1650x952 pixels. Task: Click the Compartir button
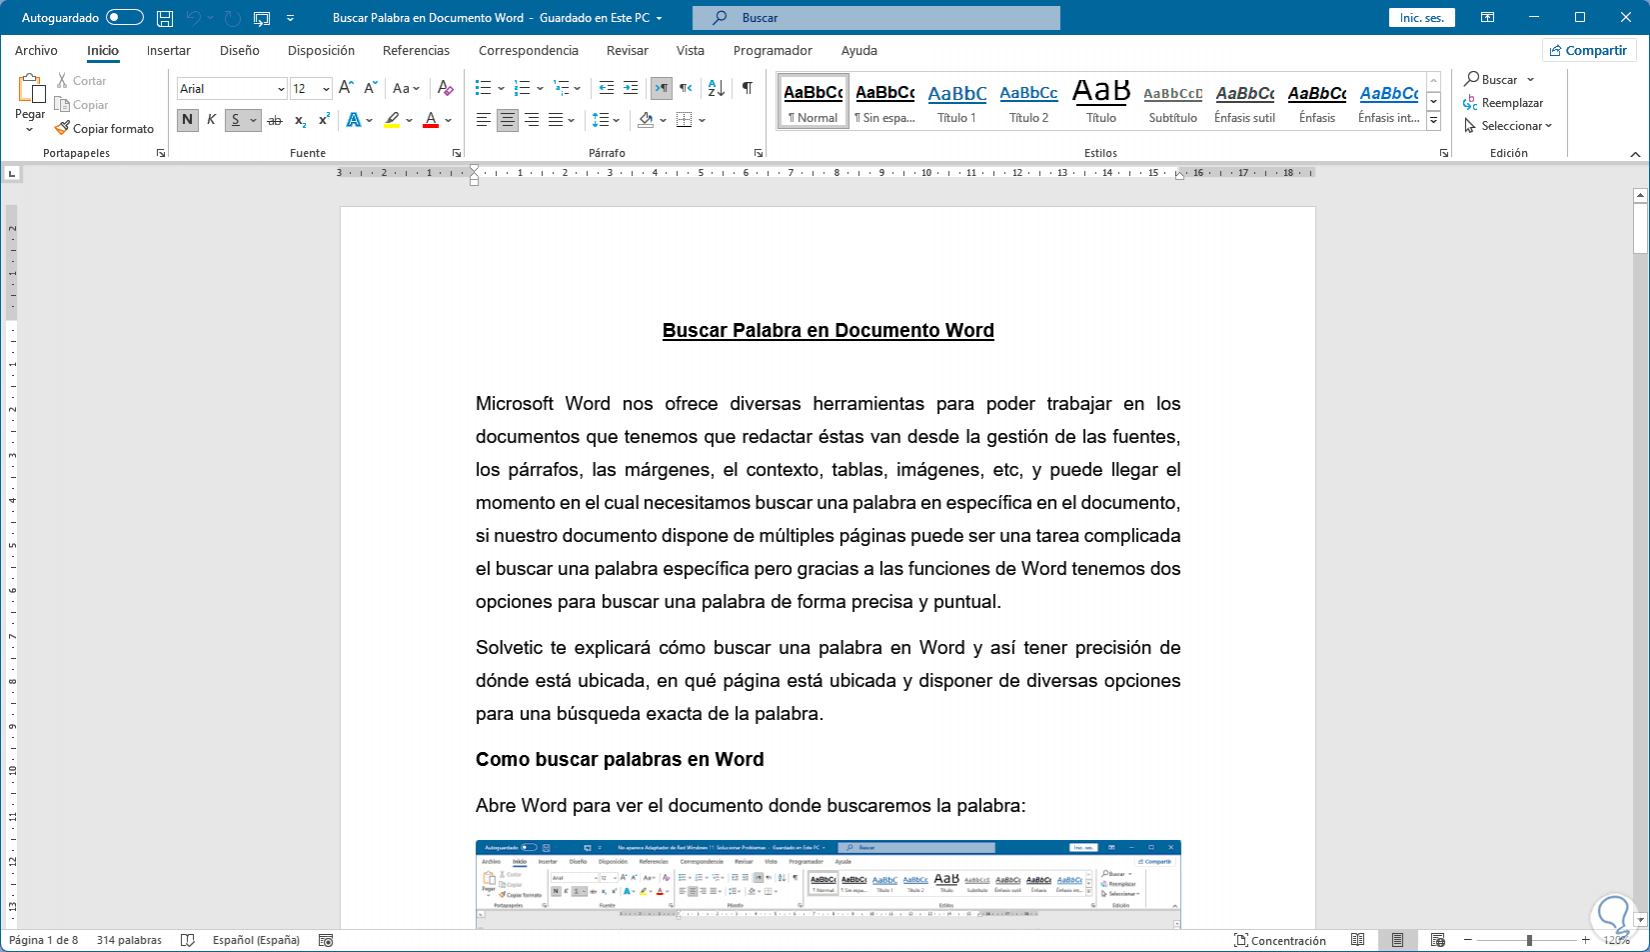tap(1588, 50)
